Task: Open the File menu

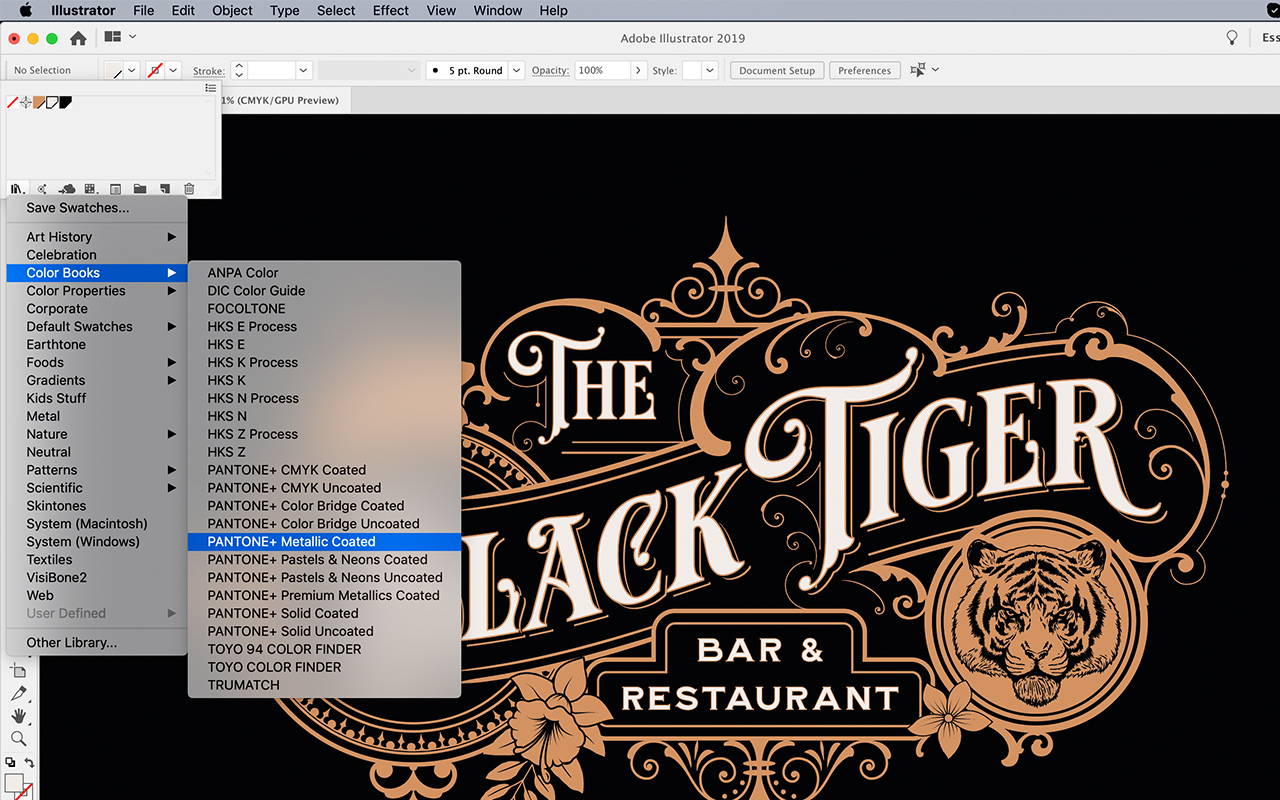Action: (144, 11)
